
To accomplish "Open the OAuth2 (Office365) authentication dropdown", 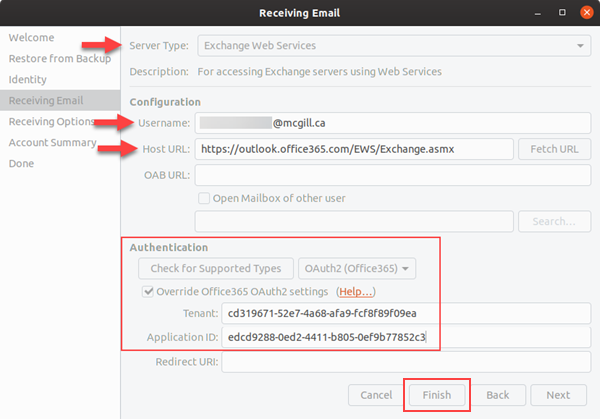I will [357, 269].
